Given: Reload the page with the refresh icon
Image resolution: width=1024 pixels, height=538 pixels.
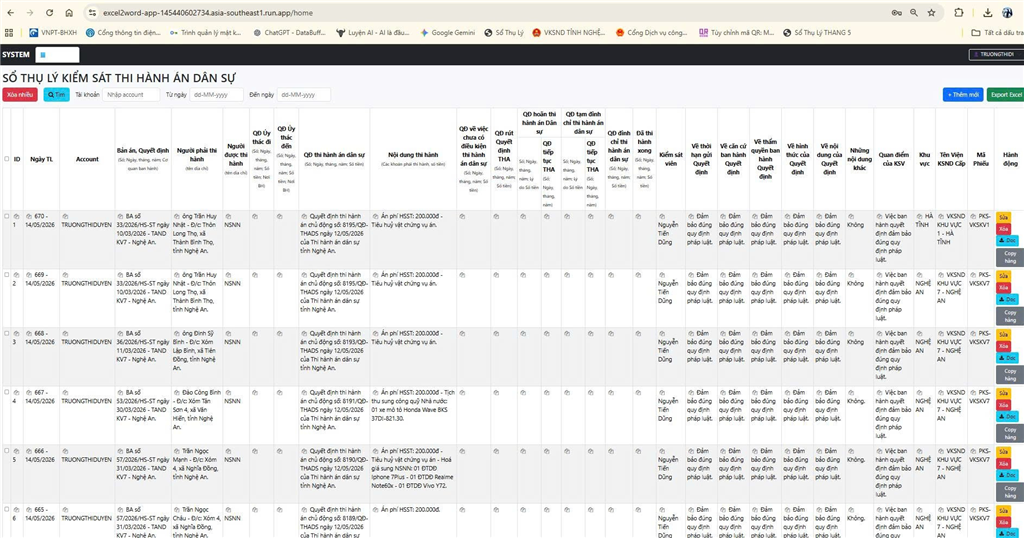Looking at the screenshot, I should pos(50,12).
